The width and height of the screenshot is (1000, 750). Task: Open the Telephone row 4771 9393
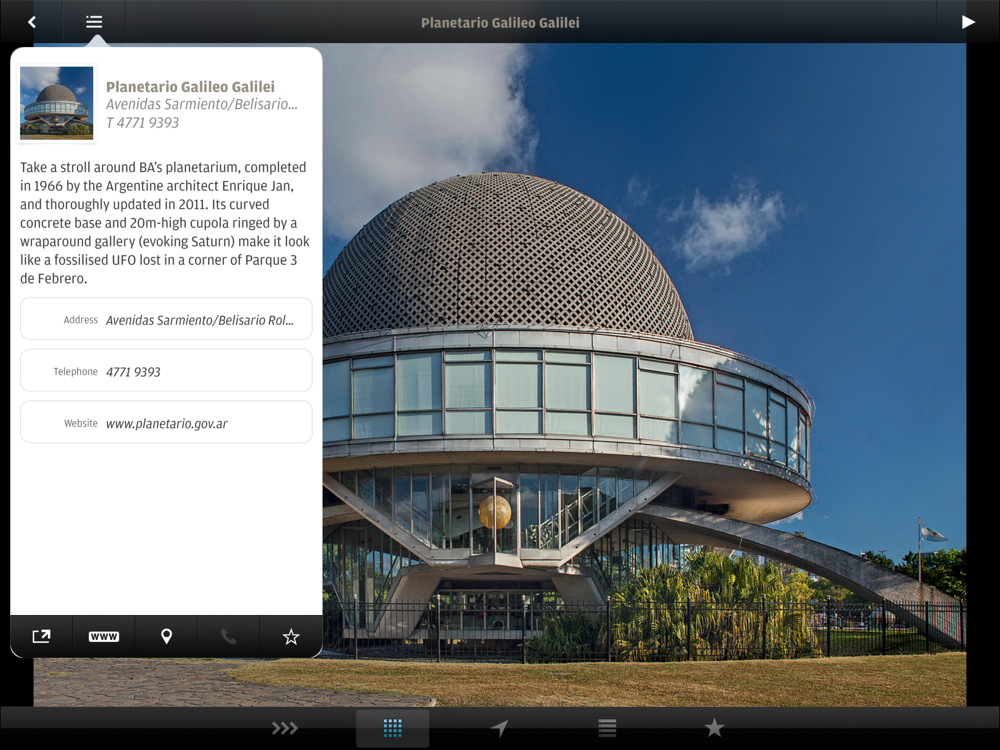coord(166,370)
